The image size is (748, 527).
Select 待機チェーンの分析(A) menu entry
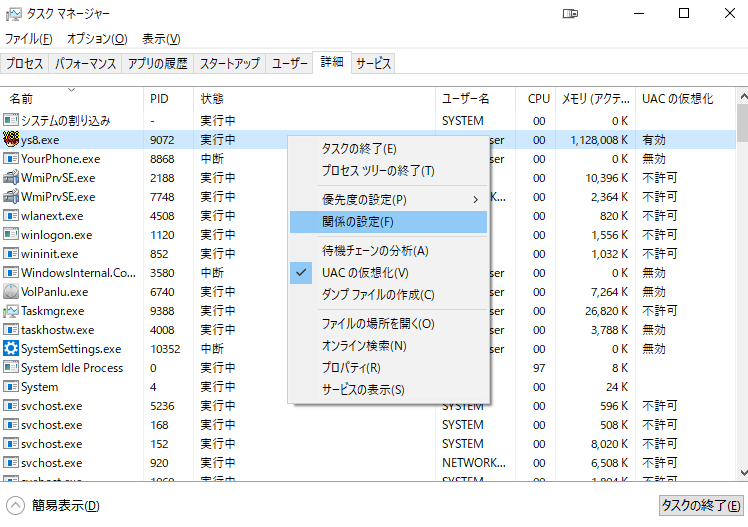(x=388, y=251)
